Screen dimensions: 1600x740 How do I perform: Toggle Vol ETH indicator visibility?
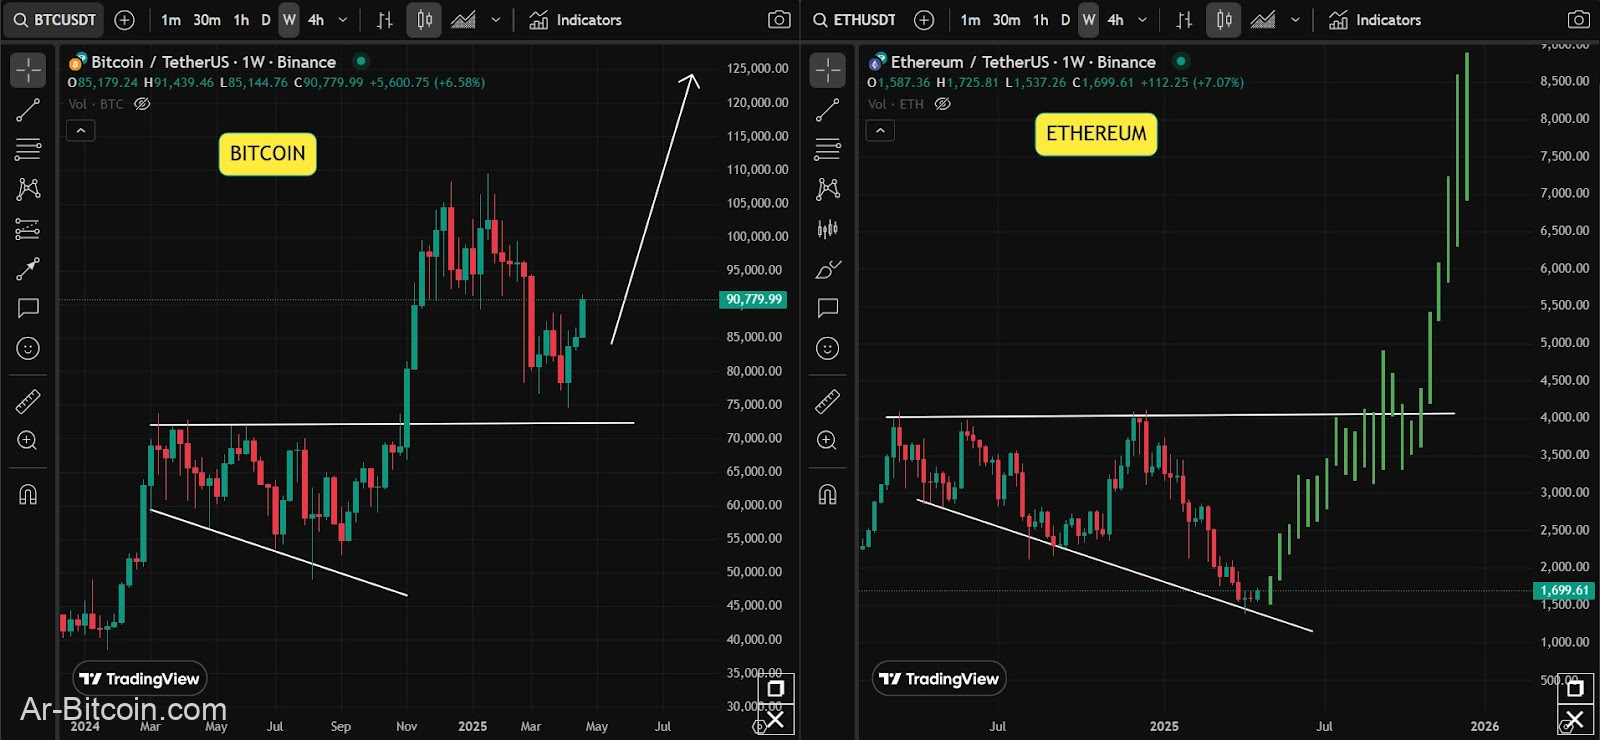click(942, 104)
